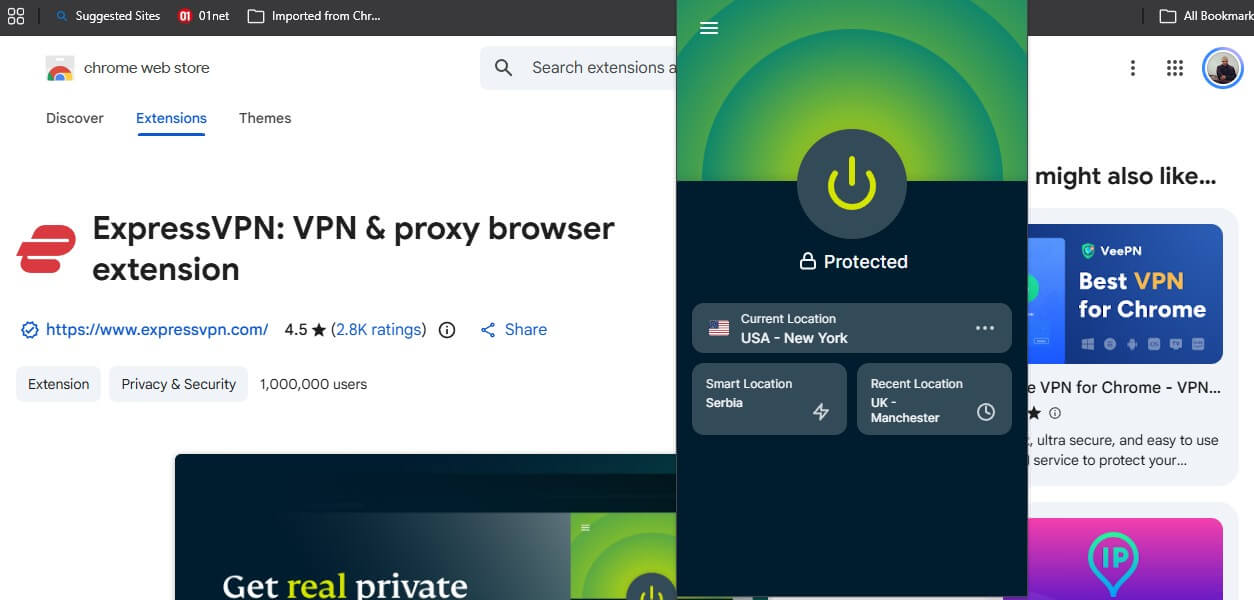Click the info icon under VeePN rating
Screen dimensions: 1254x600
[1055, 413]
